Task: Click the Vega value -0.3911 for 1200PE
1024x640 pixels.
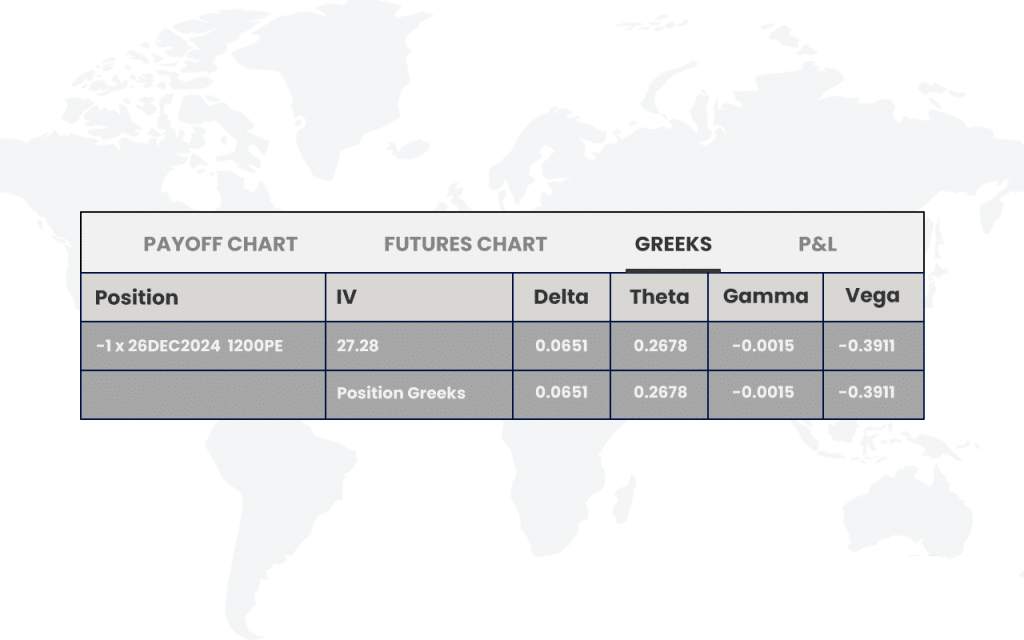Action: (x=871, y=346)
